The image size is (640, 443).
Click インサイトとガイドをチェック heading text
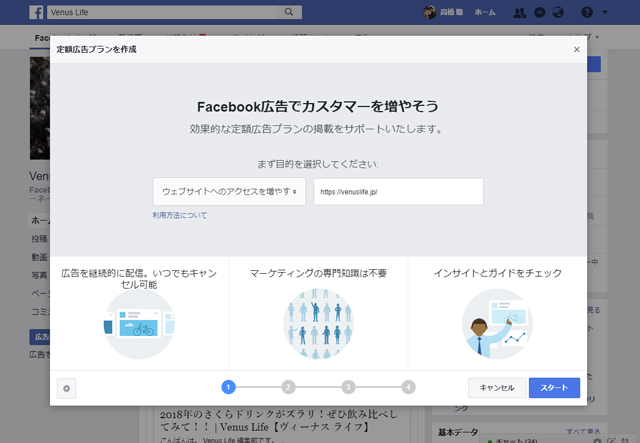[x=498, y=273]
